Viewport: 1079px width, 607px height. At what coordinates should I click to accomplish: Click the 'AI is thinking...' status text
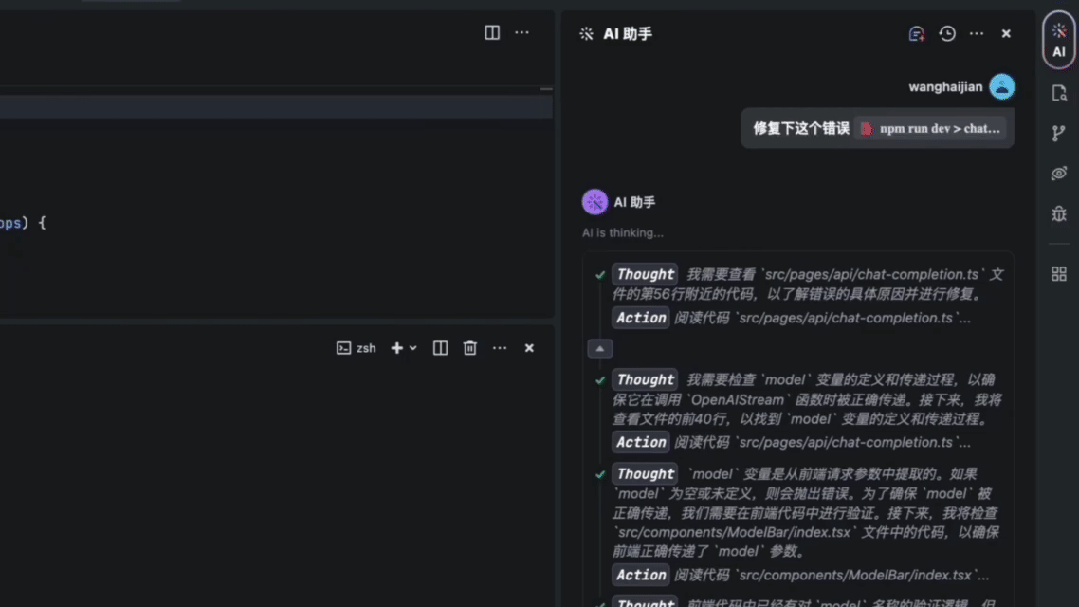click(x=623, y=233)
